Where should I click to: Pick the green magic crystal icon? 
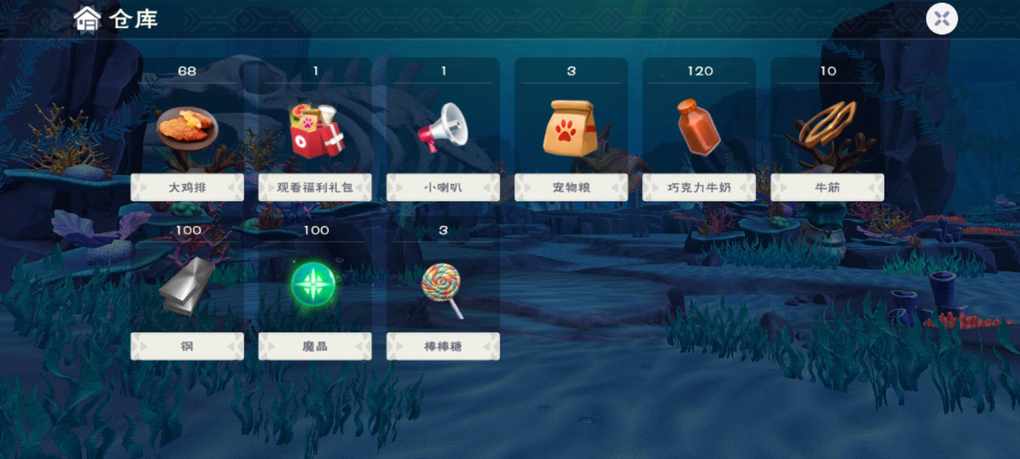point(313,284)
